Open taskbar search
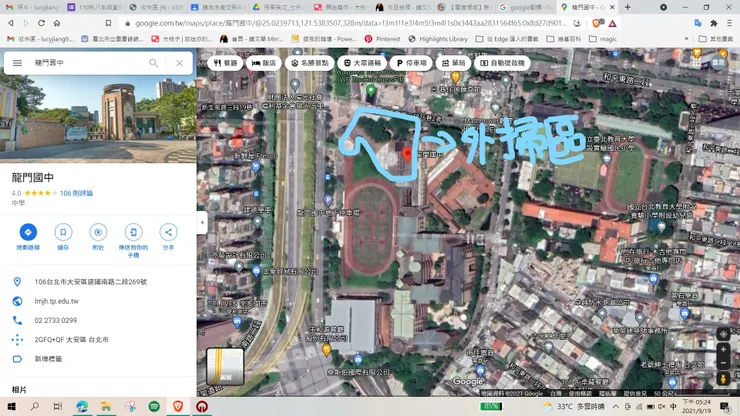Image resolution: width=740 pixels, height=416 pixels. click(x=35, y=407)
